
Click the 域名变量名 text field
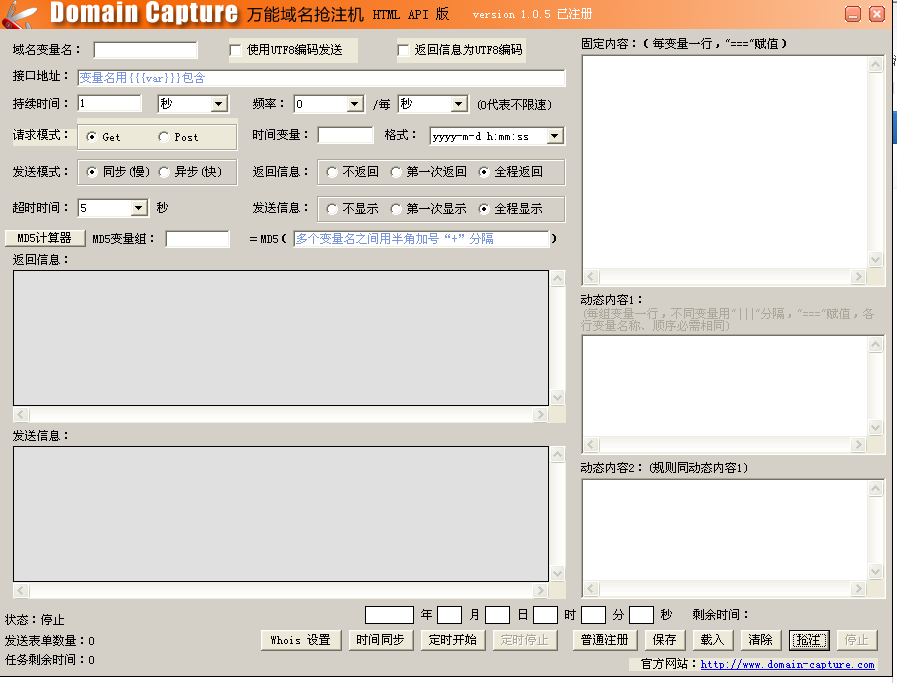point(146,50)
